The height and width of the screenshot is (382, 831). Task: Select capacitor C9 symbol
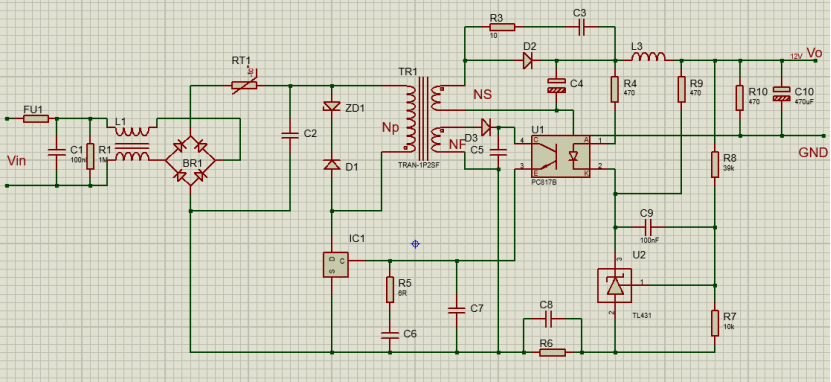tap(648, 228)
